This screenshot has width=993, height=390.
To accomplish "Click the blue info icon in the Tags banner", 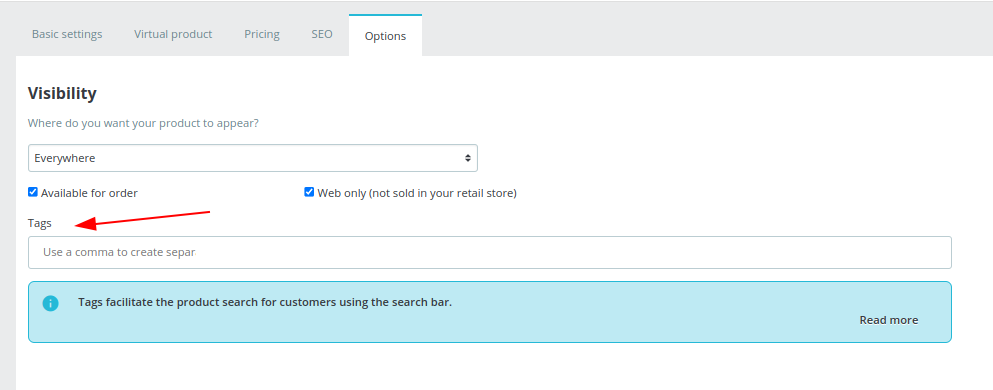I will (x=51, y=303).
